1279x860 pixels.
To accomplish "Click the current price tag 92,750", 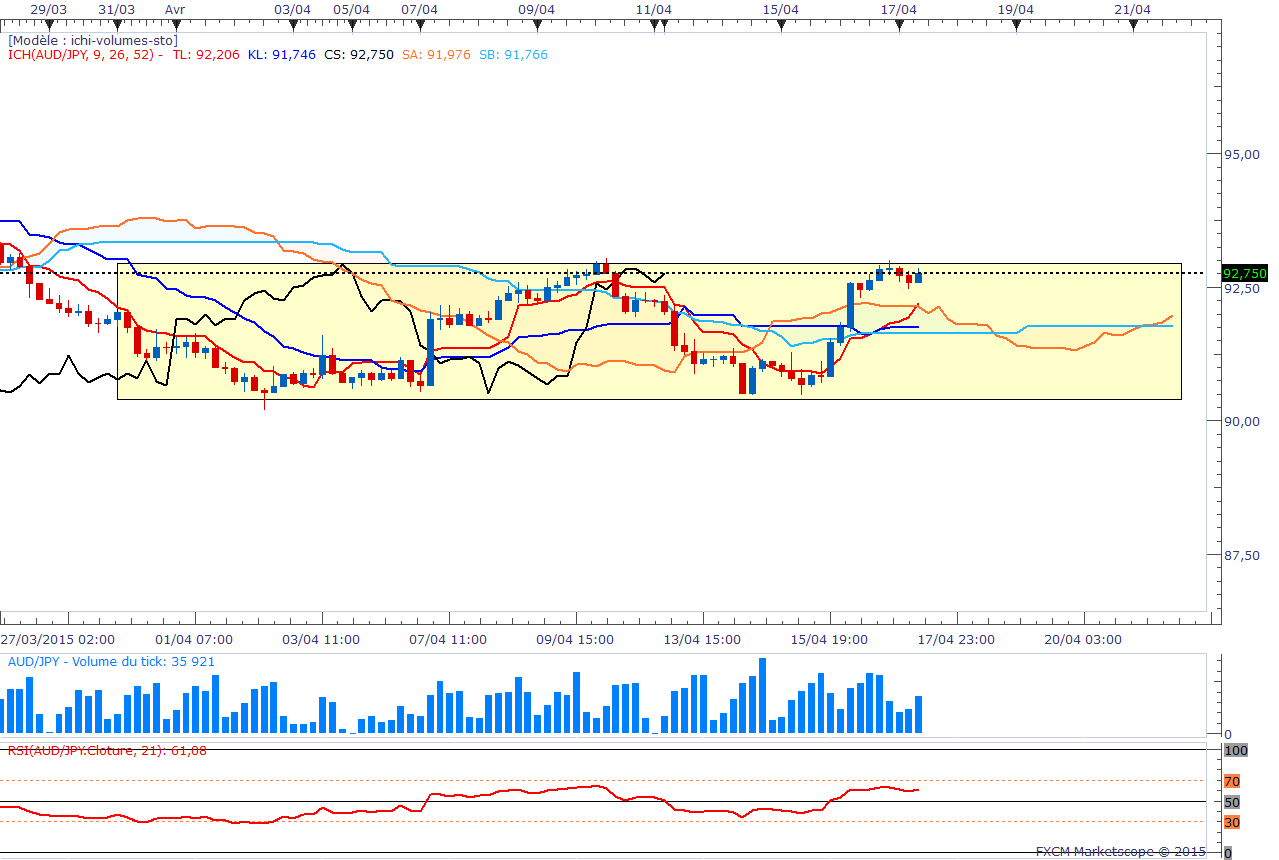I will [1244, 273].
